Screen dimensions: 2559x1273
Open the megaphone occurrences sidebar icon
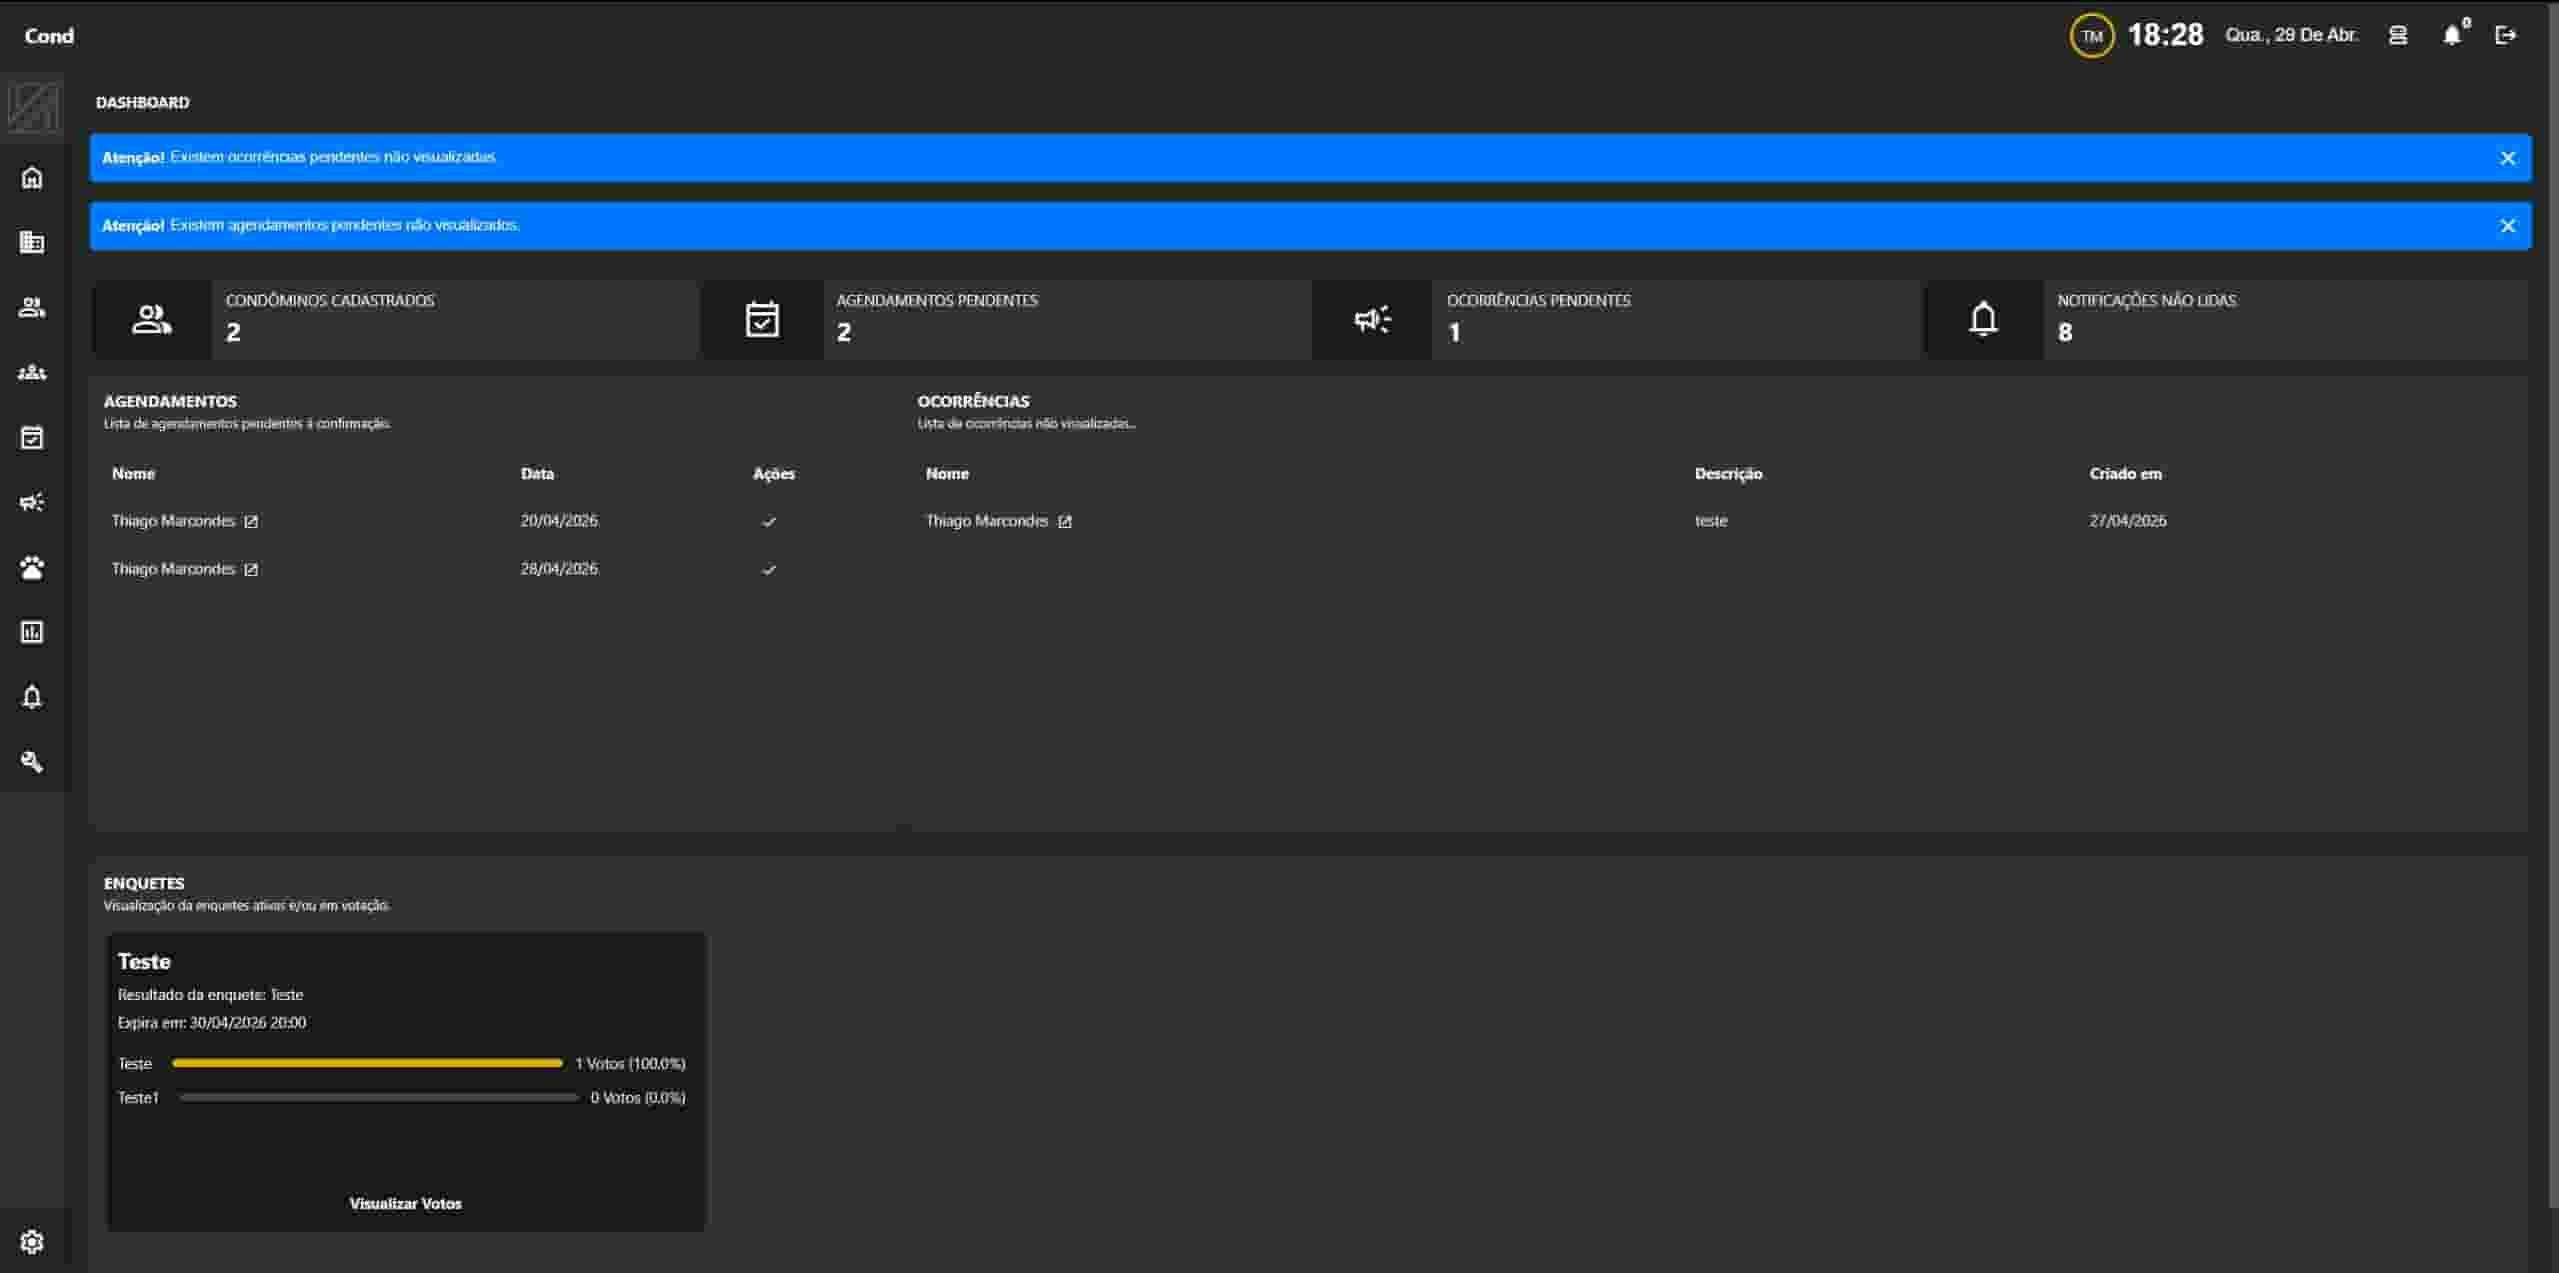(x=32, y=502)
